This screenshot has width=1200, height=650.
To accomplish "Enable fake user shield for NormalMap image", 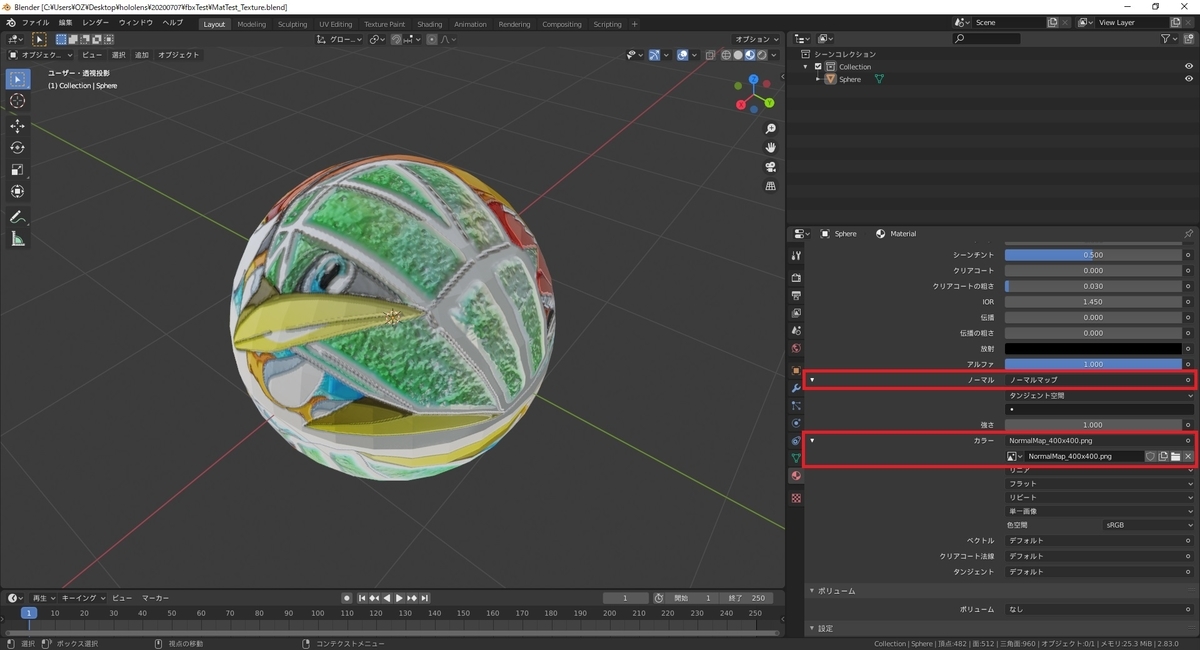I will tap(1150, 456).
